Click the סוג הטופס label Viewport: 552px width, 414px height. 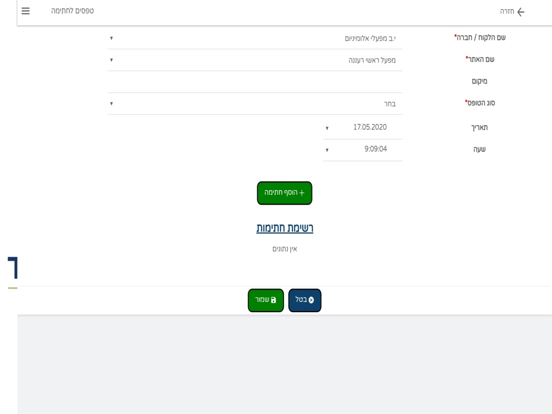[x=480, y=103]
